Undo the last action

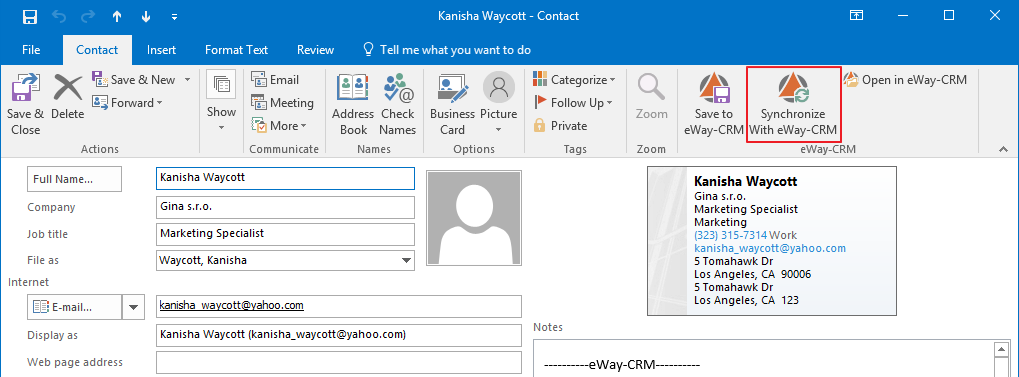59,16
